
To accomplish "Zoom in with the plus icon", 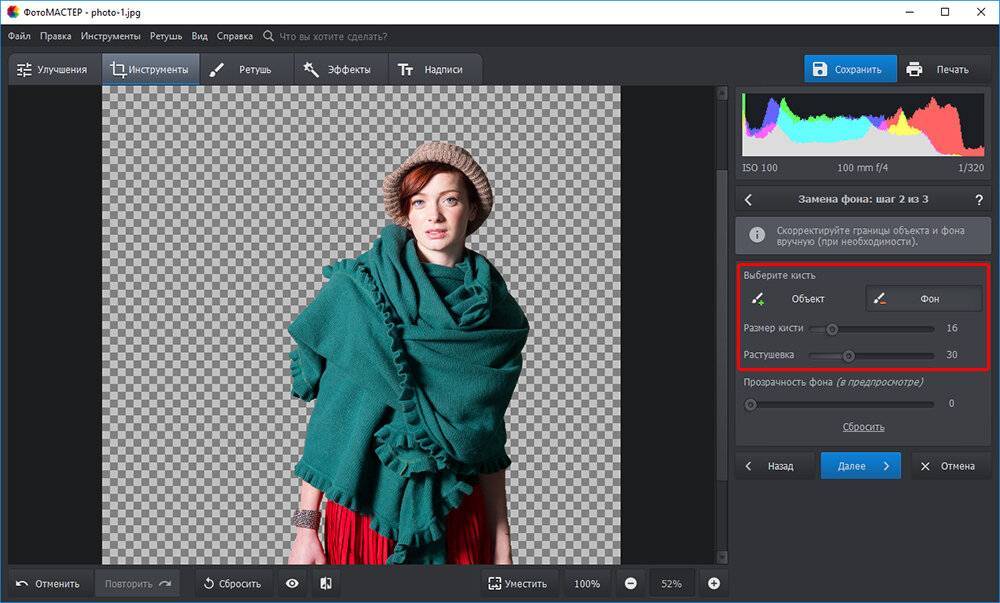I will point(713,584).
